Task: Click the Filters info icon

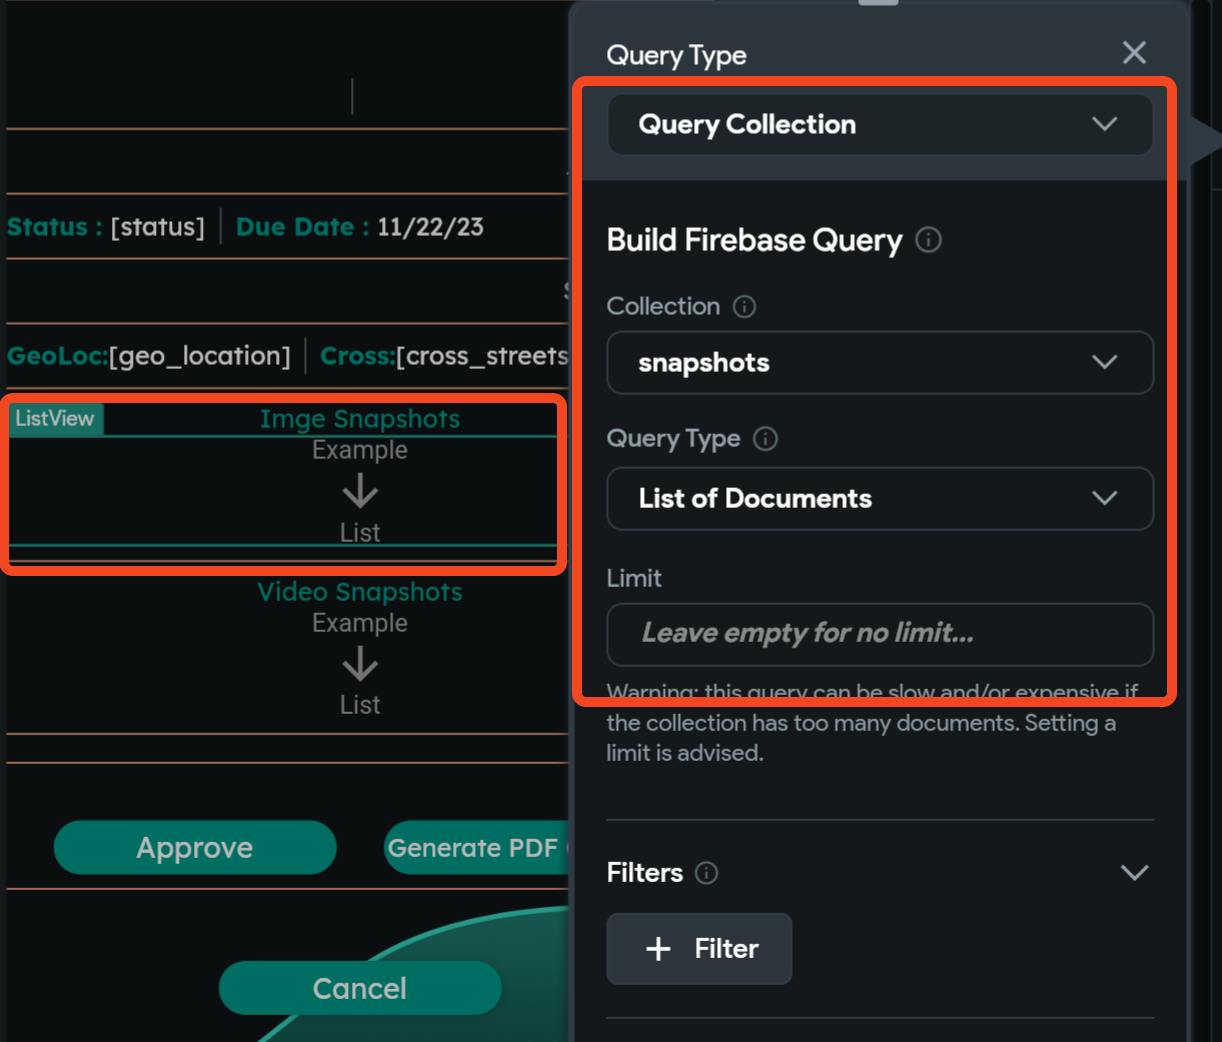Action: pyautogui.click(x=706, y=873)
